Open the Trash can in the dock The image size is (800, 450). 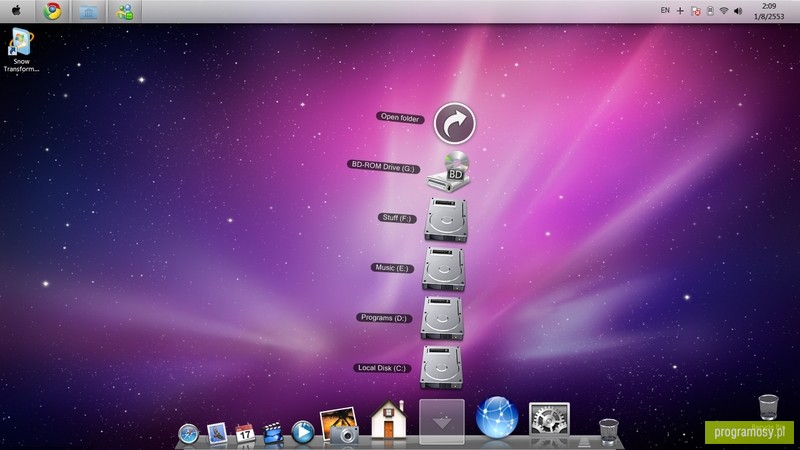[x=608, y=432]
